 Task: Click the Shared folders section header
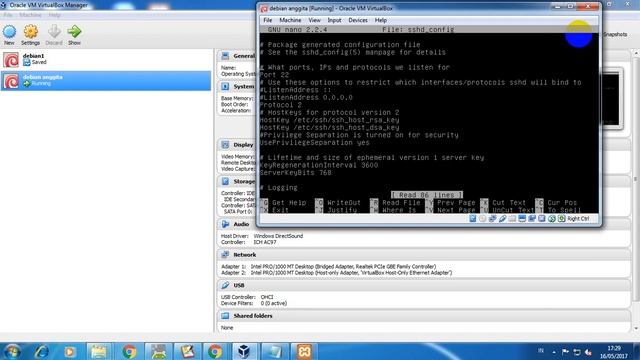tap(253, 316)
